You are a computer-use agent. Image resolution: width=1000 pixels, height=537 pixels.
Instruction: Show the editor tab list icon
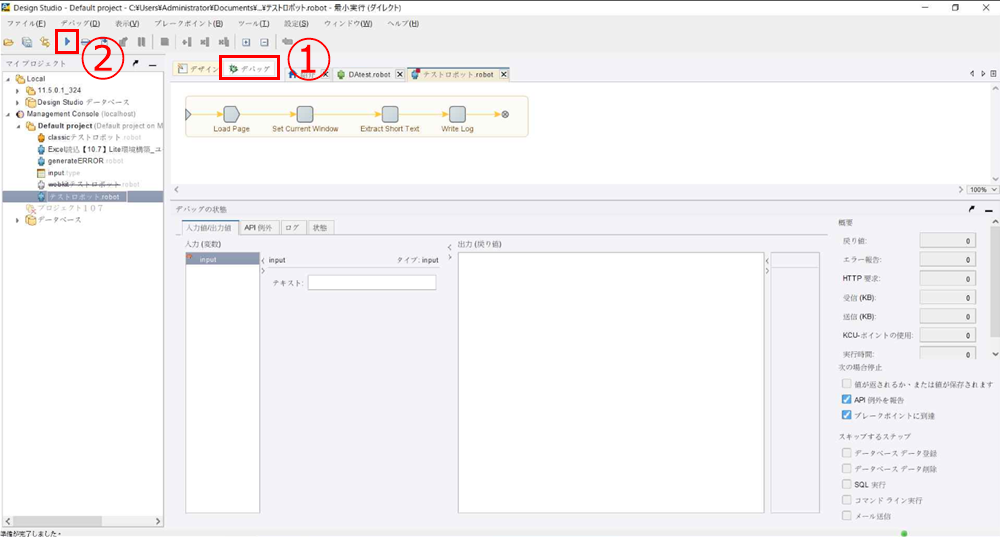click(x=993, y=73)
